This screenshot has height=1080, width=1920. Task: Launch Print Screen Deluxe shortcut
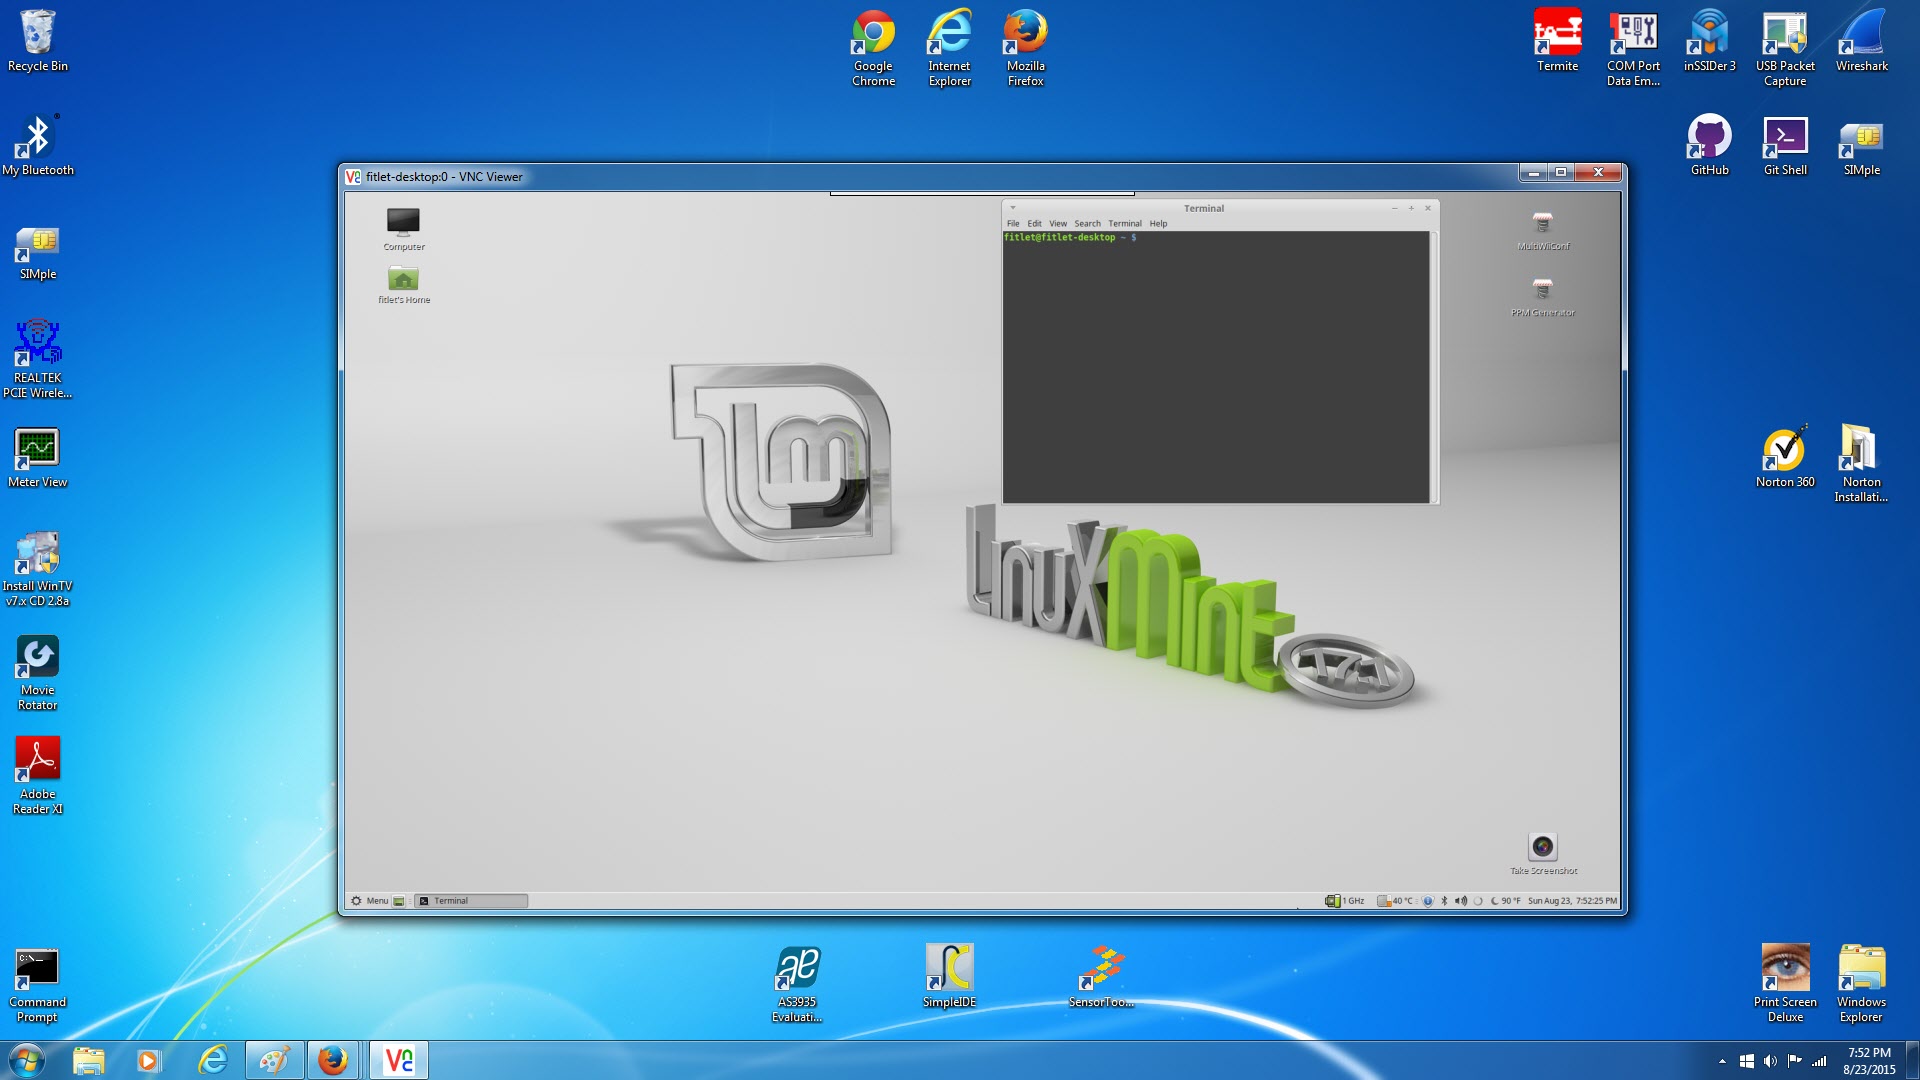pos(1785,984)
